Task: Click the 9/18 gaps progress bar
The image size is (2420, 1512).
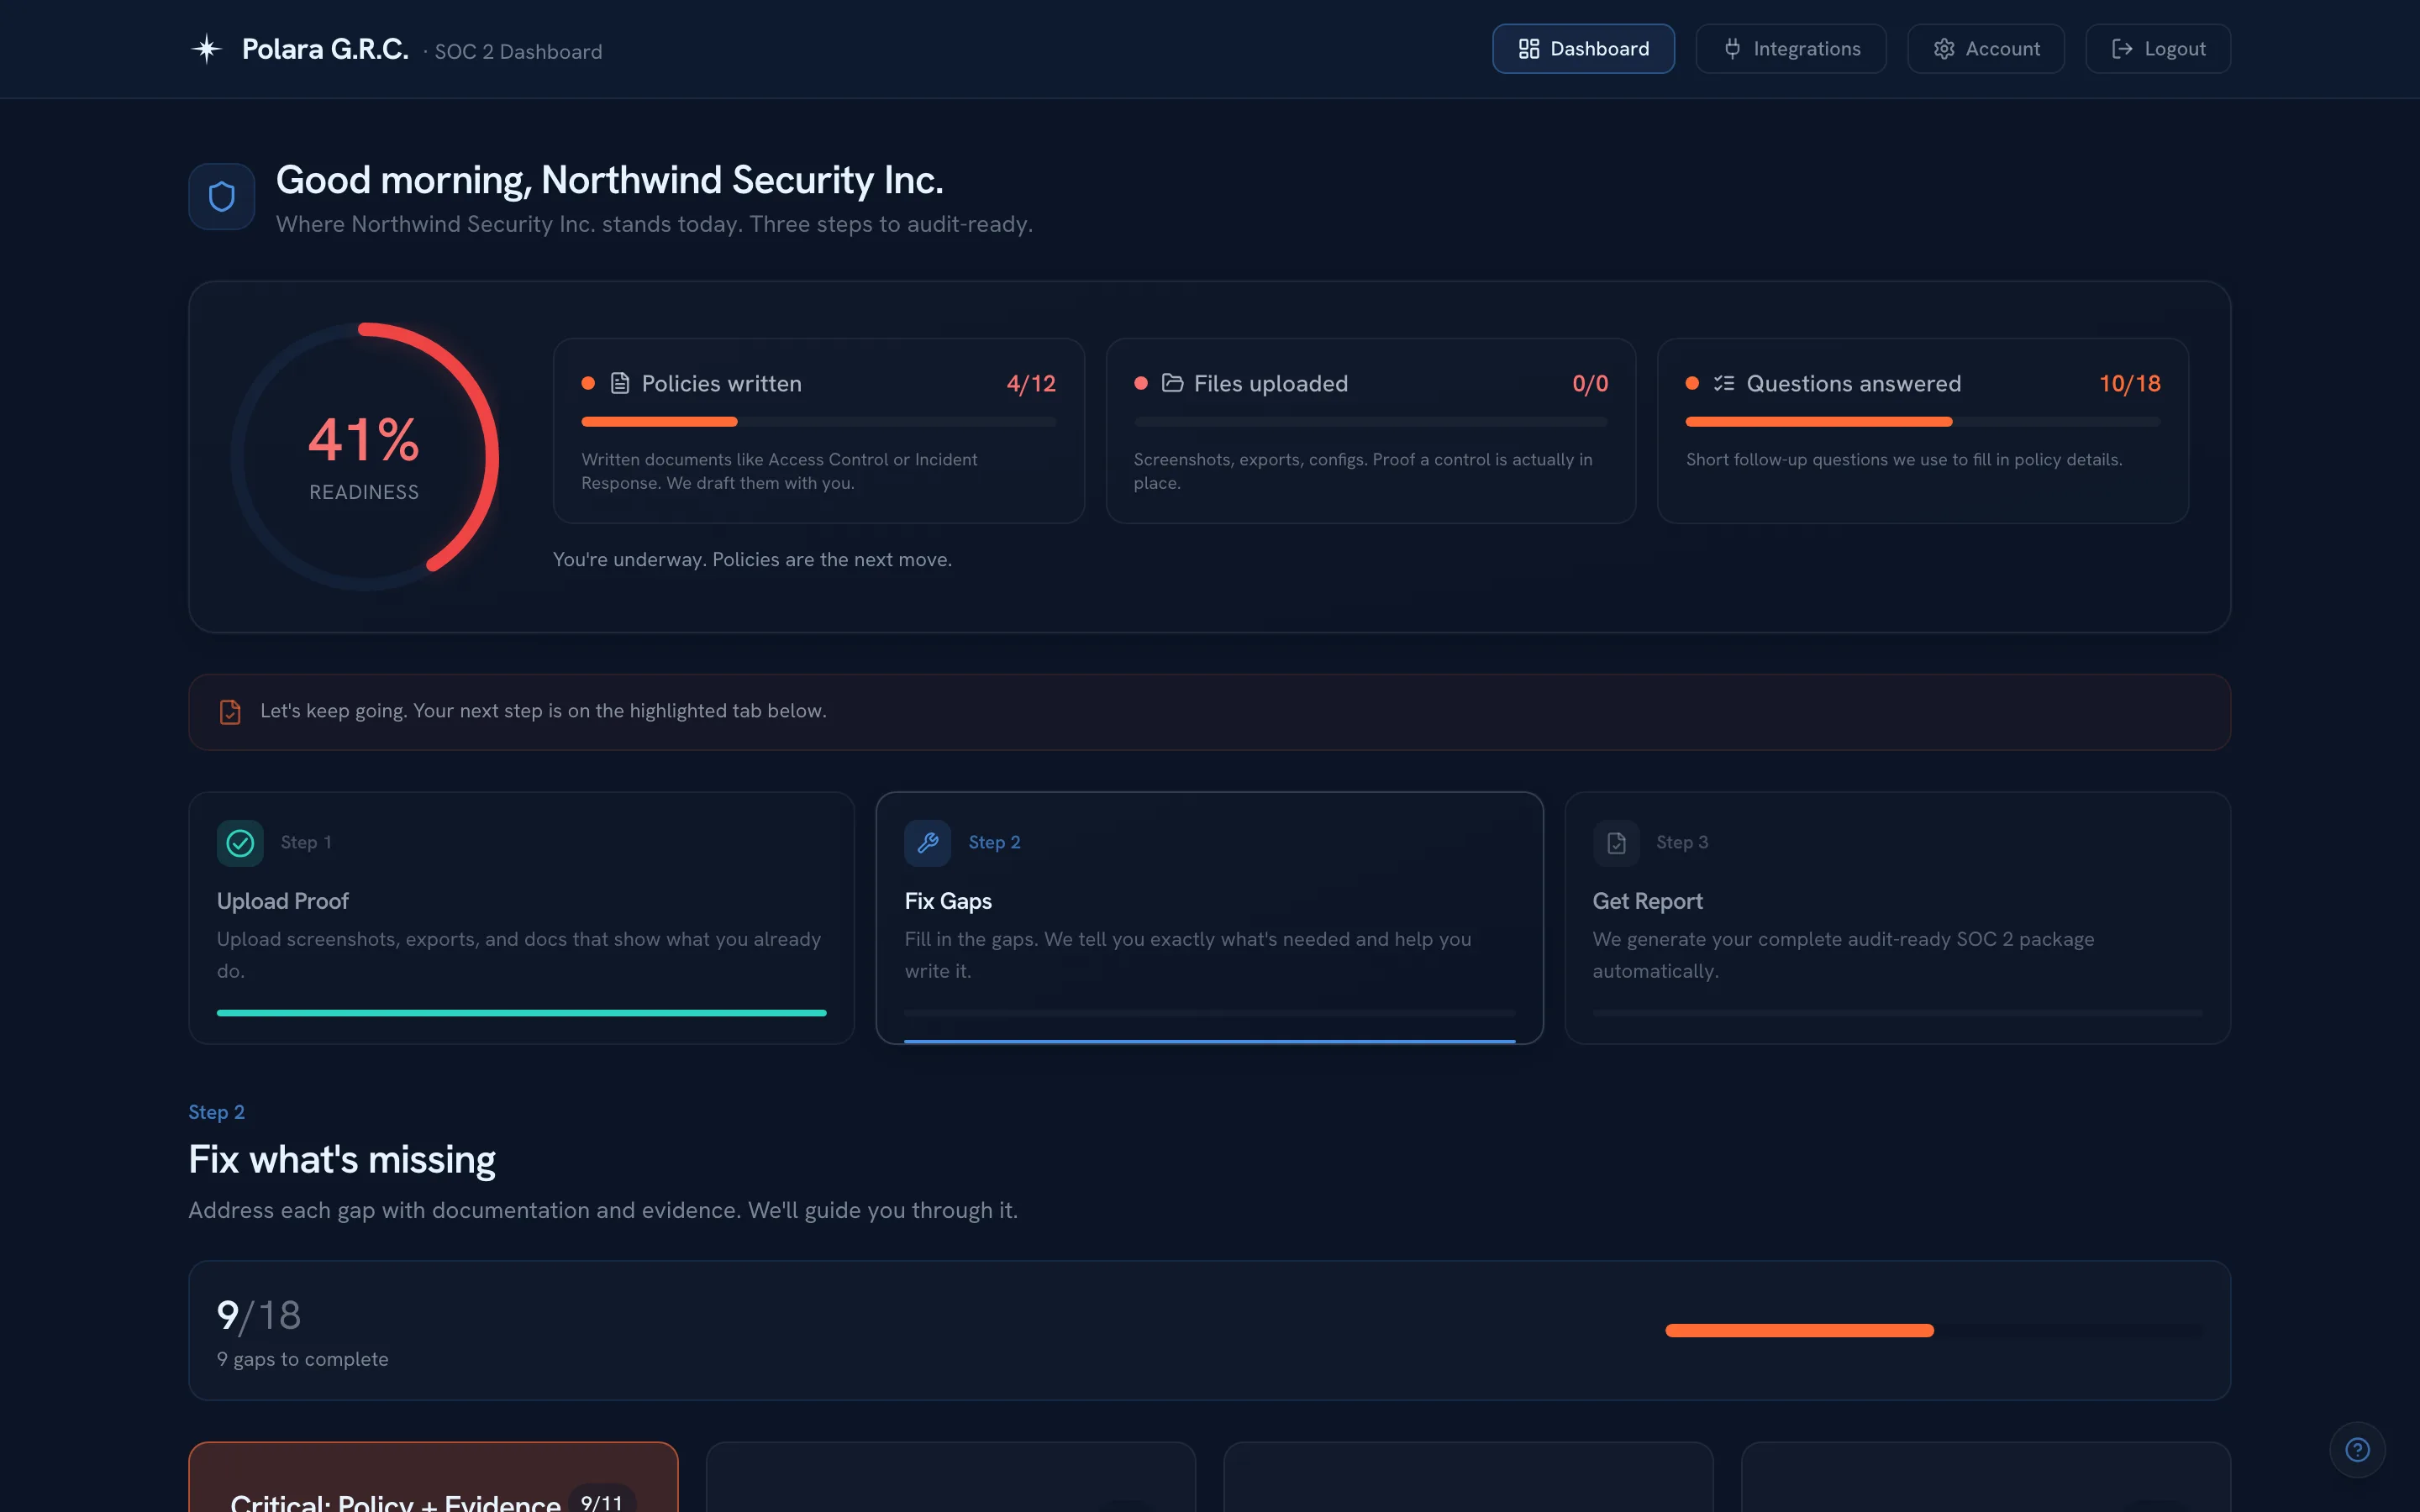Action: coord(1933,1330)
